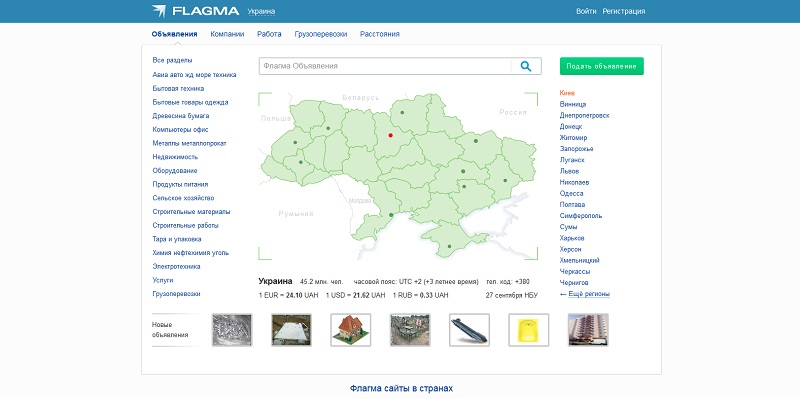The image size is (800, 399).
Task: Open the Строительные материалы category
Action: click(191, 212)
